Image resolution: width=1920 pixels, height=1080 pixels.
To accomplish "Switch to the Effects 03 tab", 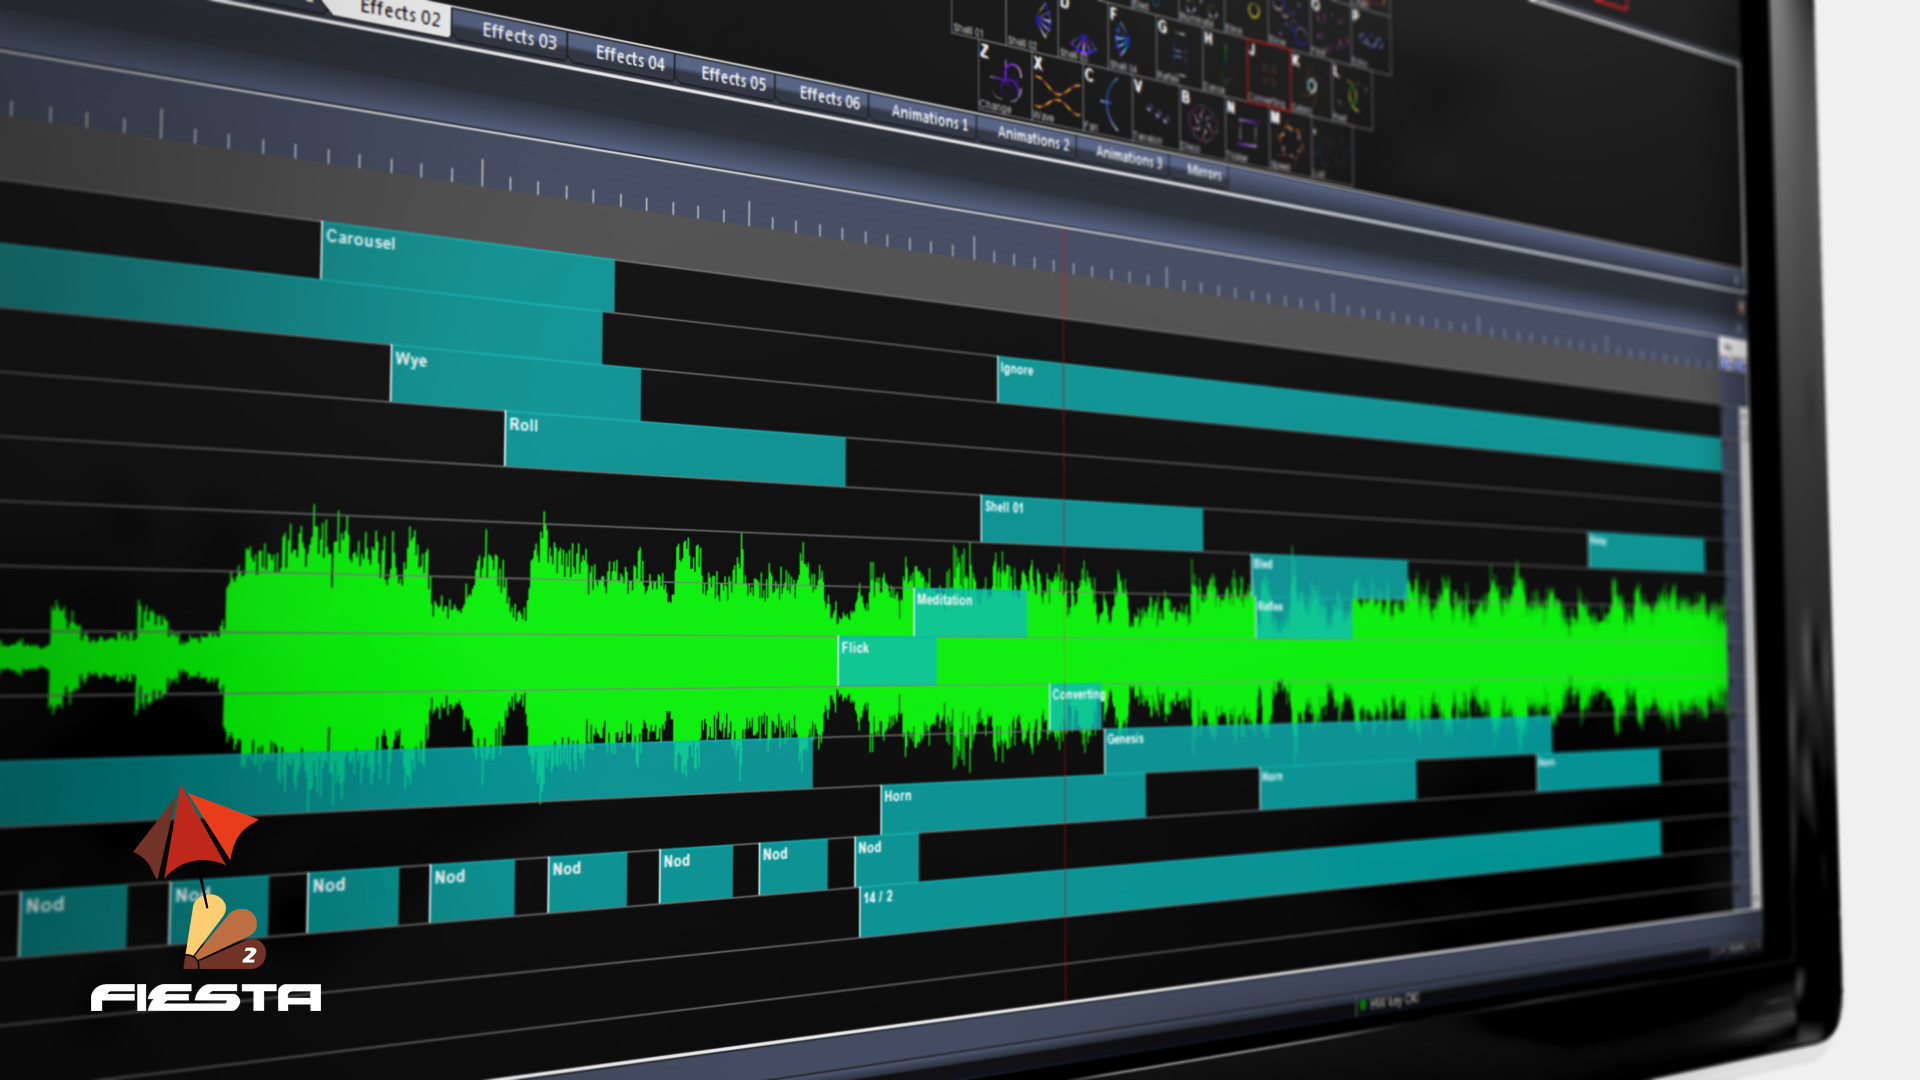I will 518,36.
